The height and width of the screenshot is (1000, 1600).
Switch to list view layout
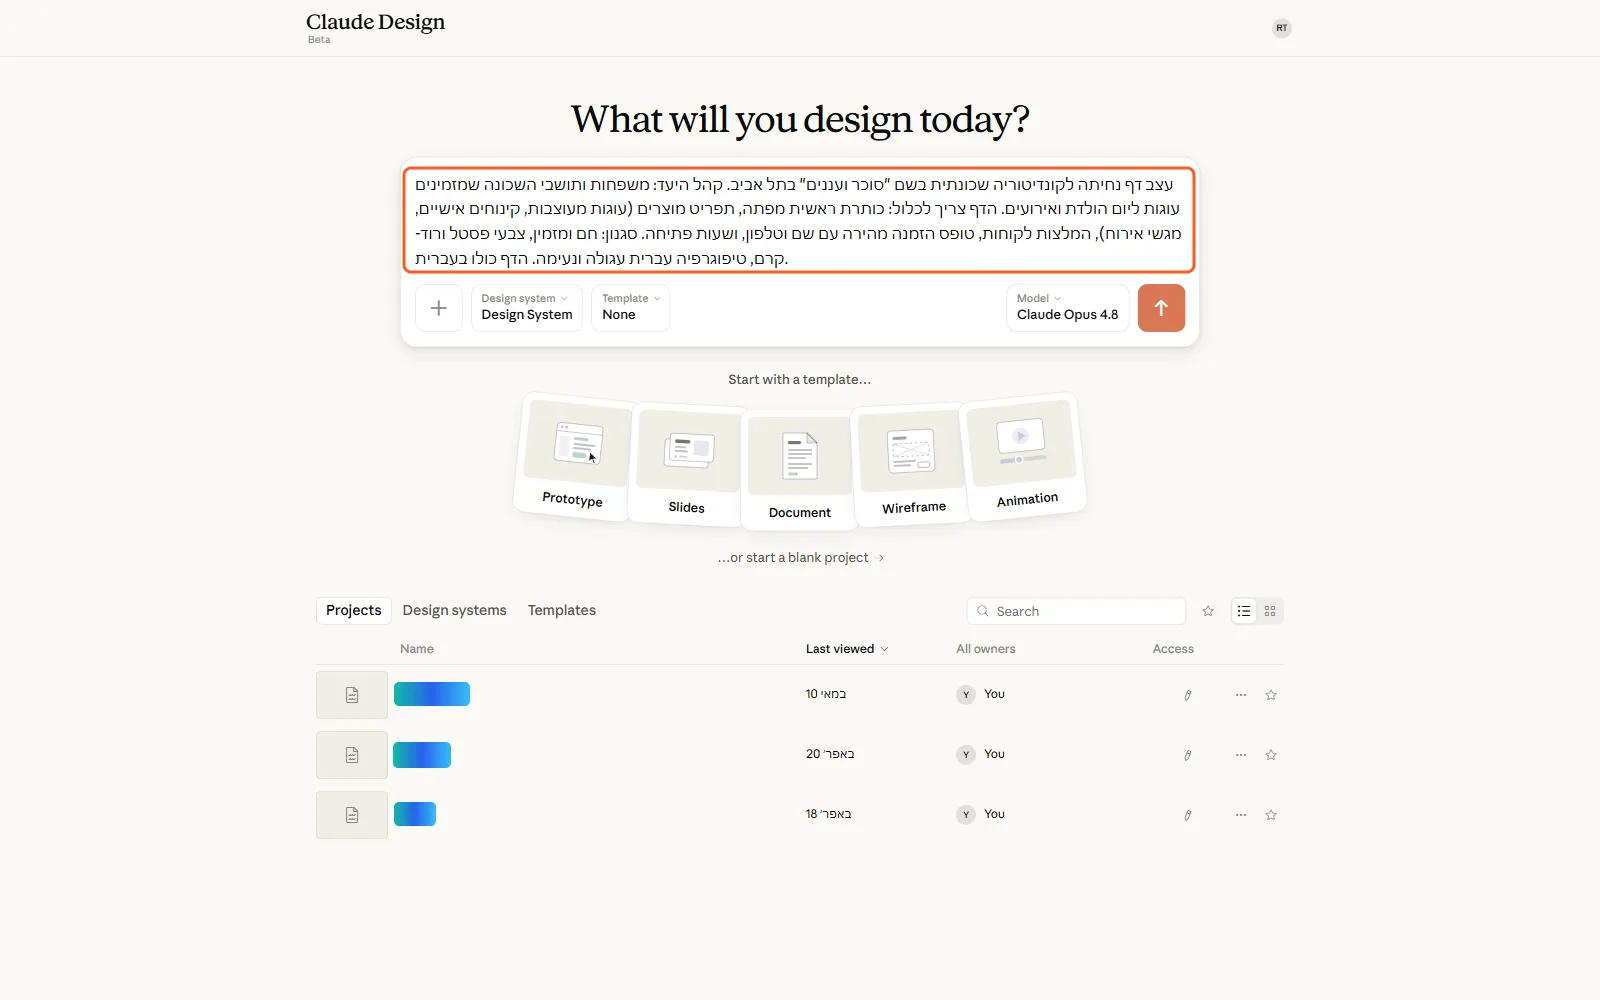(x=1244, y=611)
